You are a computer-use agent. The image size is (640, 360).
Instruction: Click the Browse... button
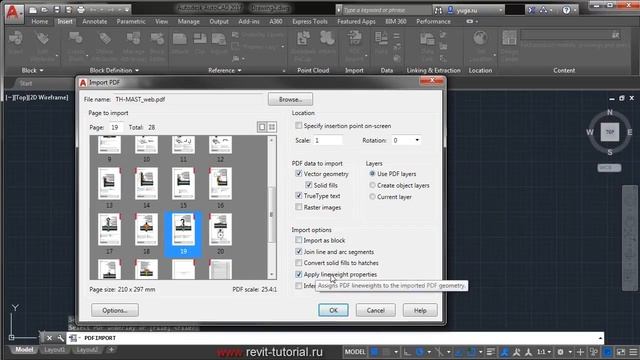tap(291, 99)
